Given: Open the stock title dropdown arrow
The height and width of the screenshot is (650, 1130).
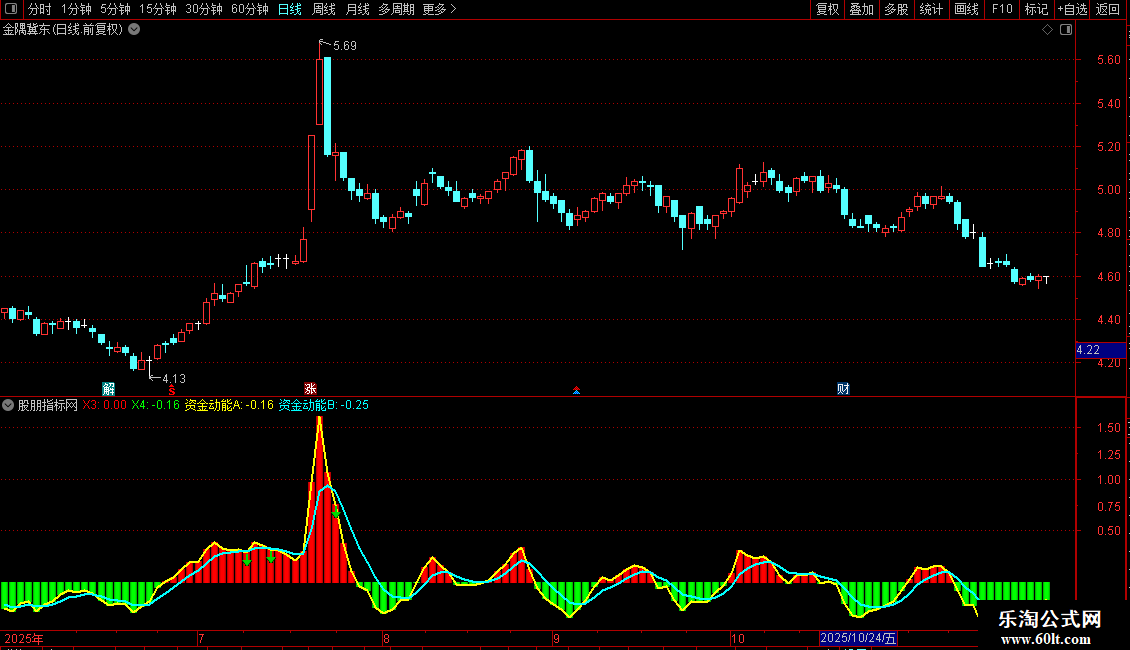Looking at the screenshot, I should (134, 30).
